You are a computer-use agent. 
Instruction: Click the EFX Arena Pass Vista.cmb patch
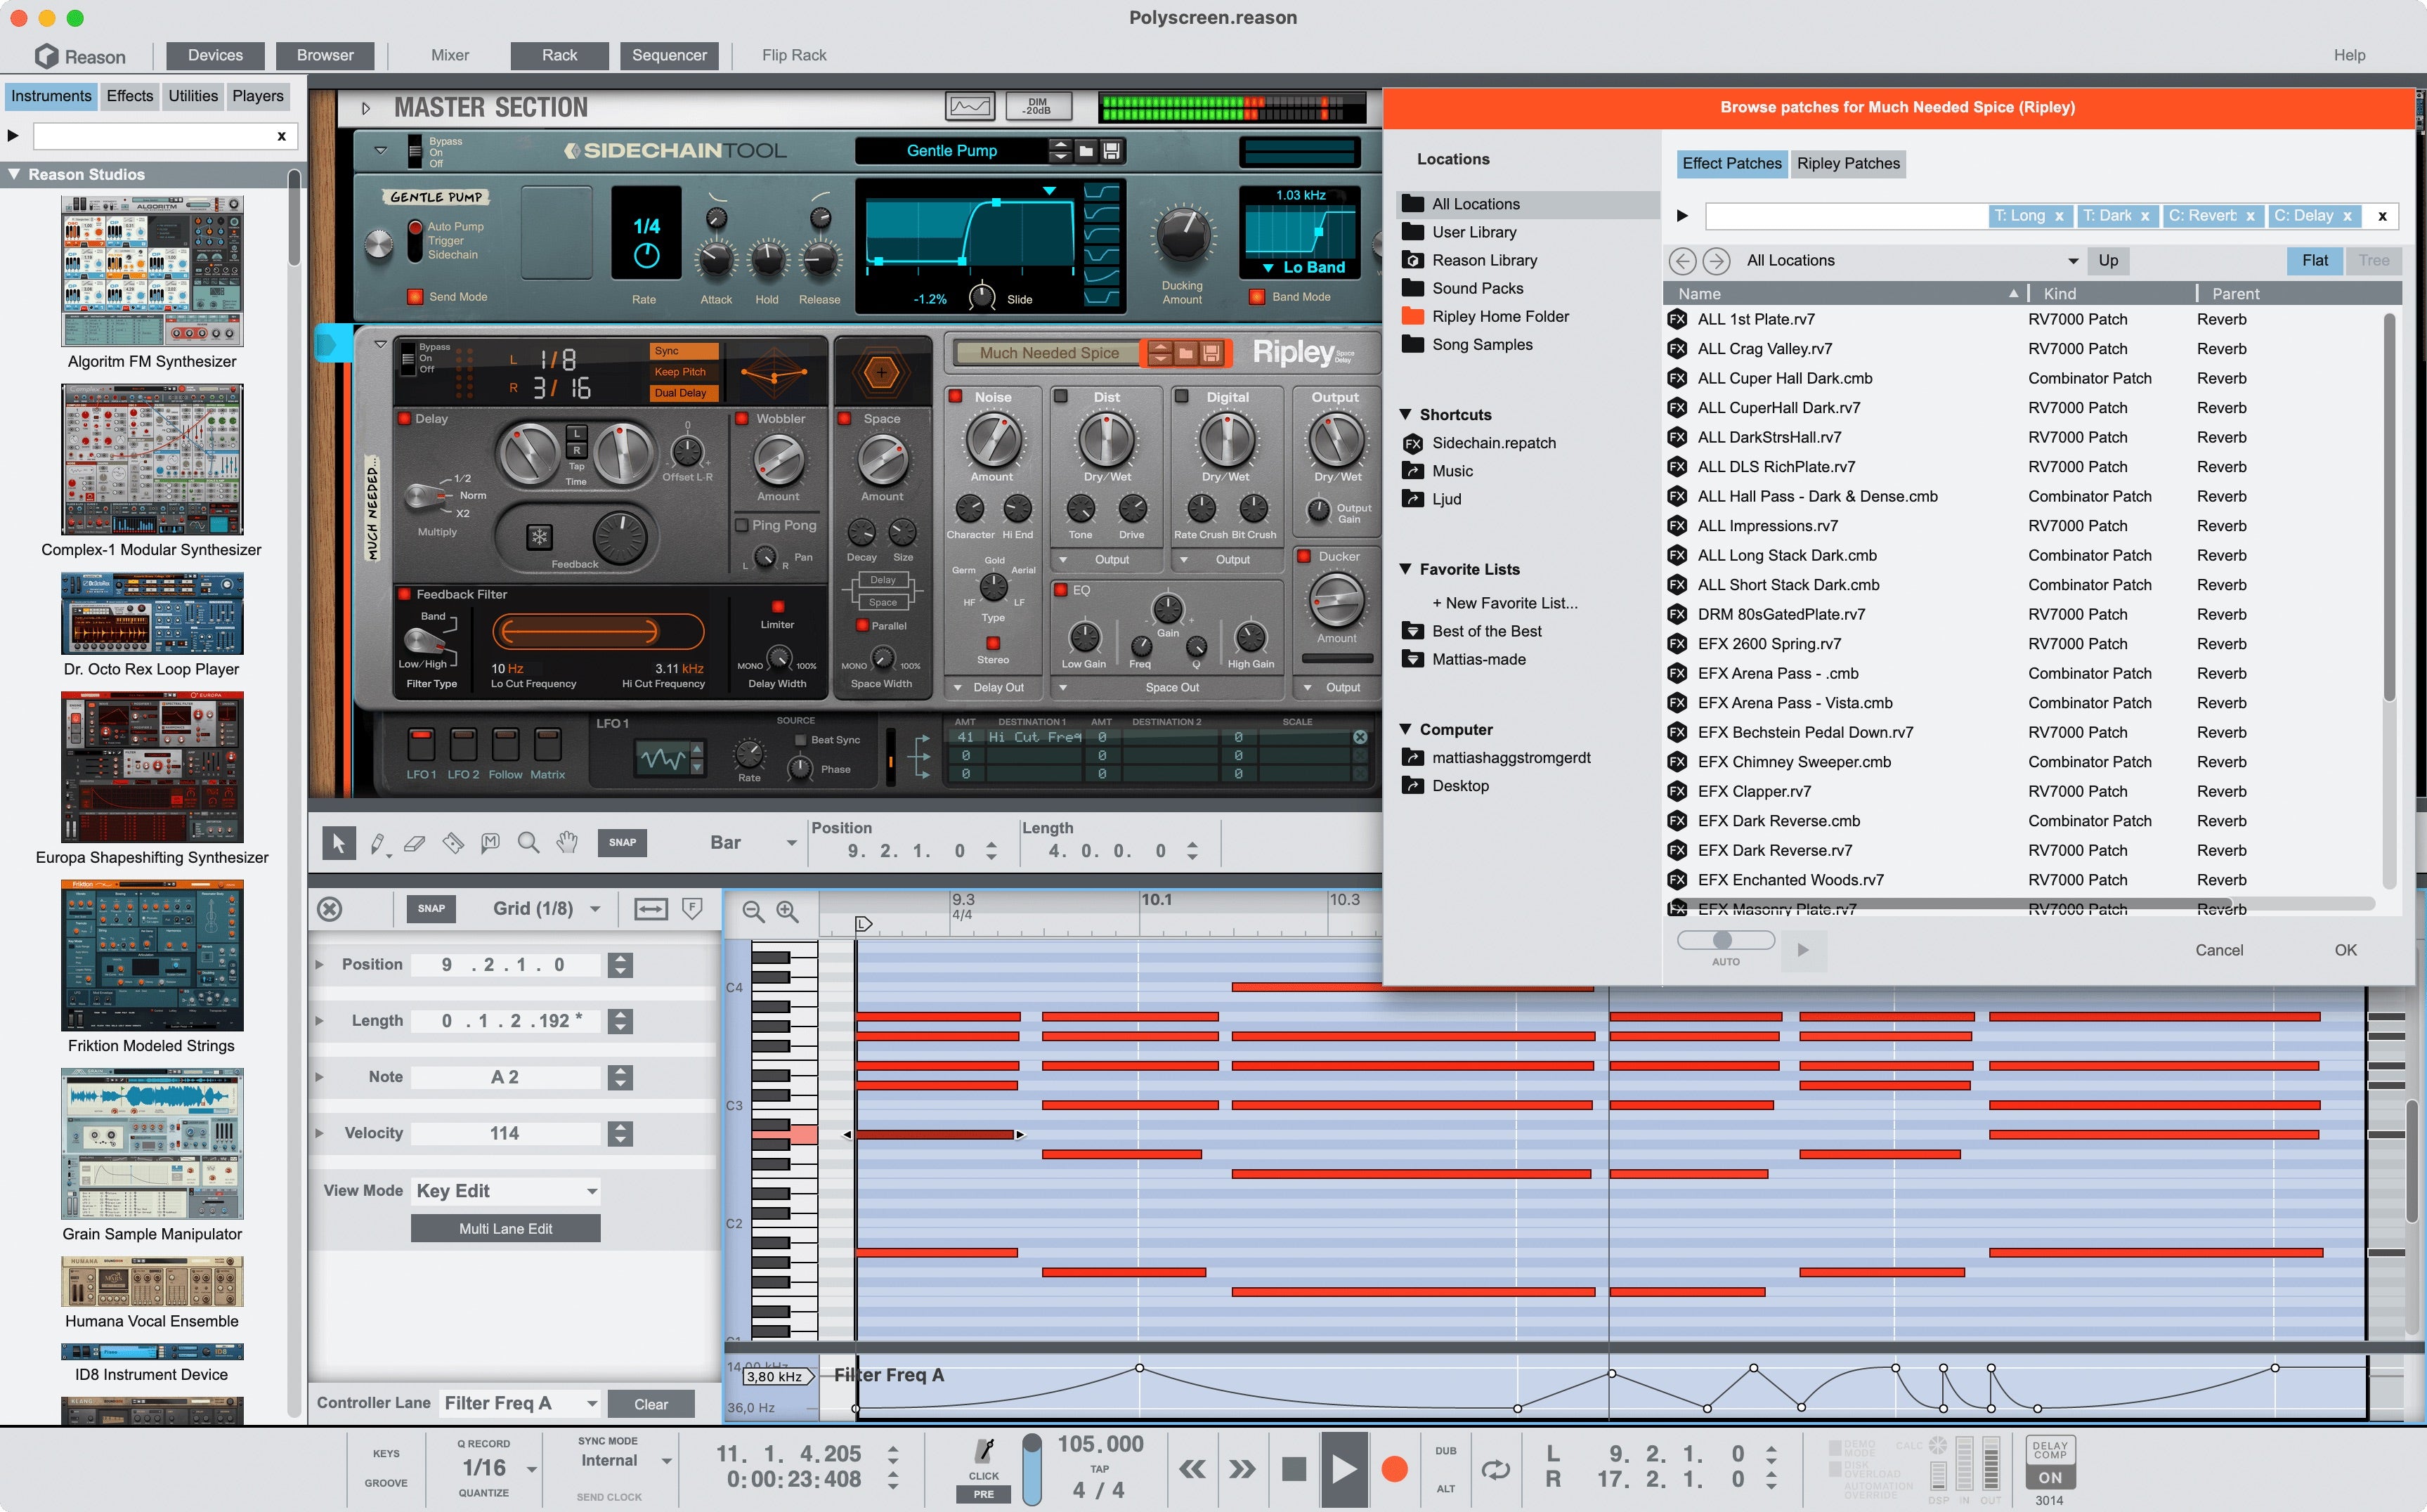(1795, 702)
